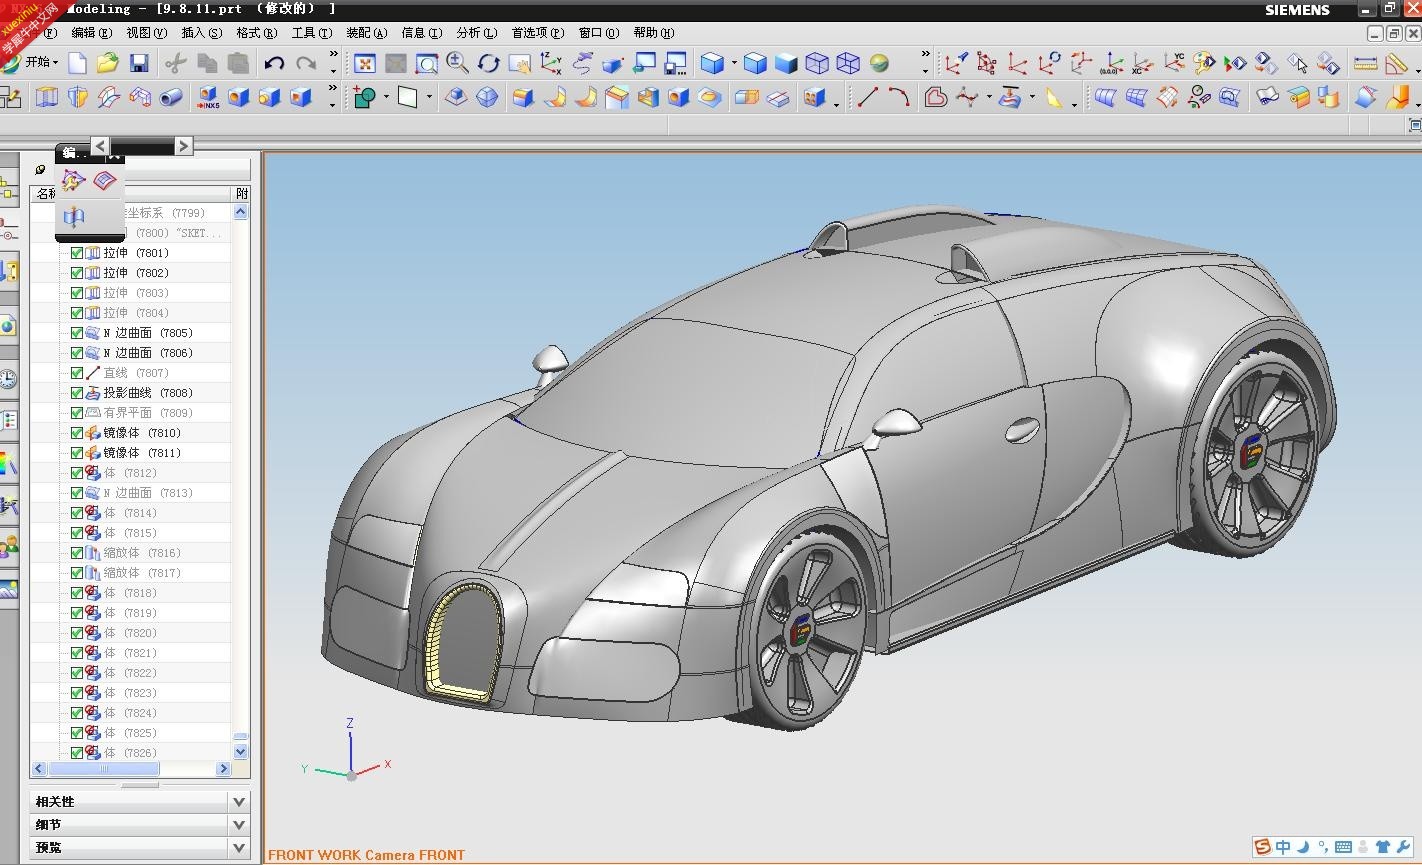Open the 装配(A) menu
This screenshot has height=865, width=1422.
[366, 32]
